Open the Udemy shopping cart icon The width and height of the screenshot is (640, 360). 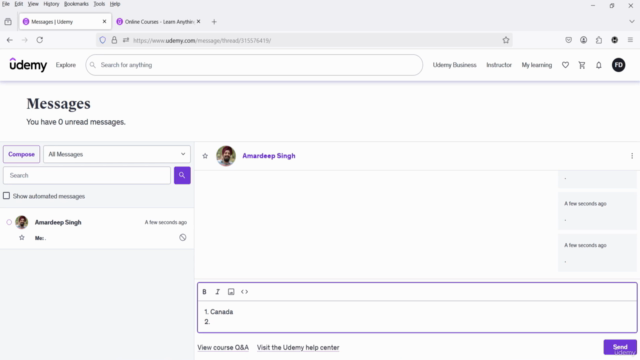tap(582, 65)
